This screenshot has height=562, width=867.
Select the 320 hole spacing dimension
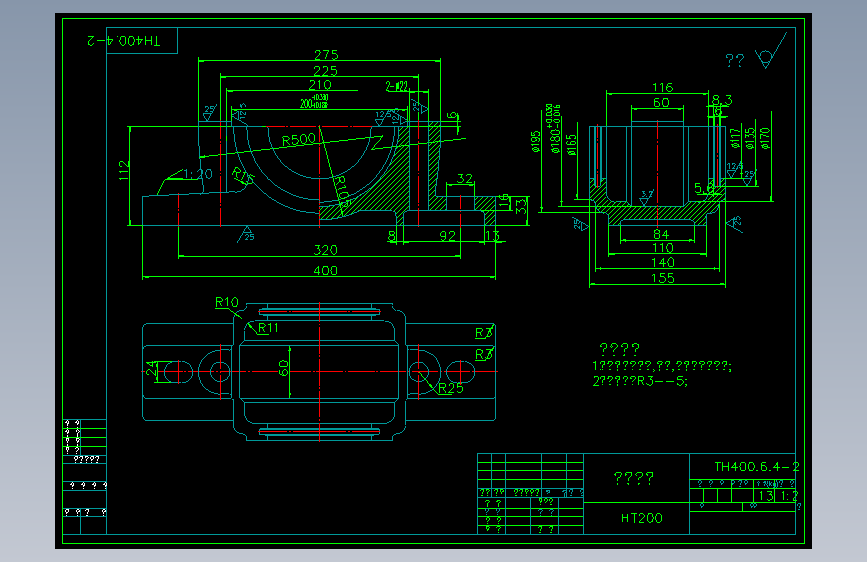coord(325,250)
